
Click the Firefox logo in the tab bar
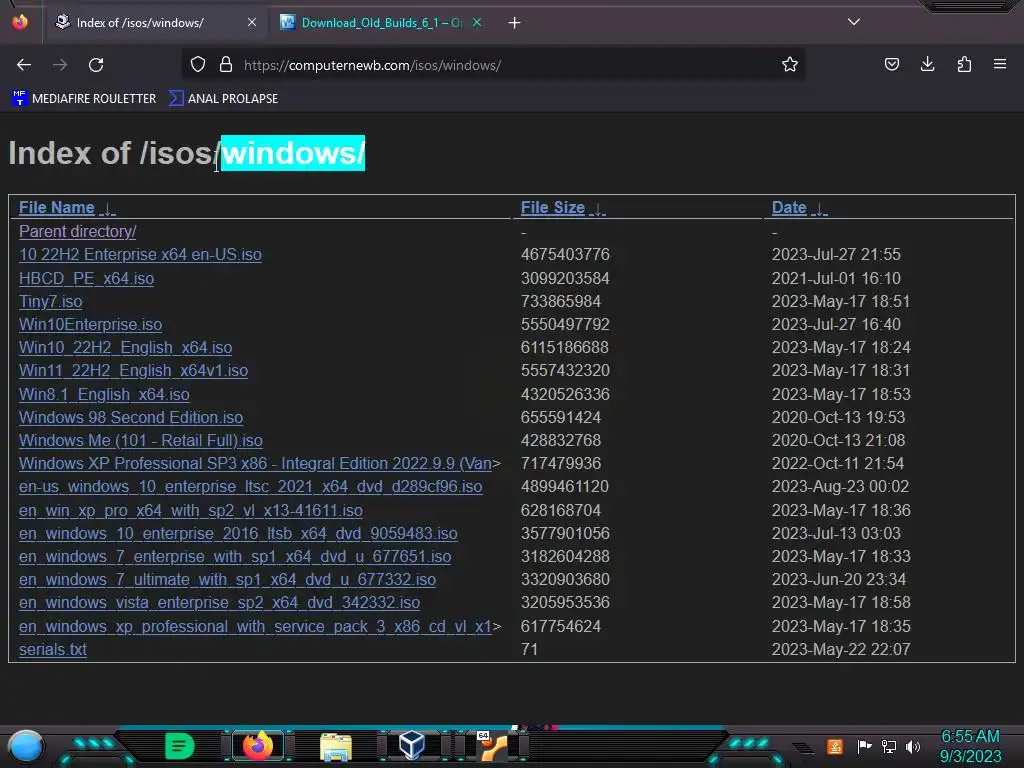click(x=20, y=22)
